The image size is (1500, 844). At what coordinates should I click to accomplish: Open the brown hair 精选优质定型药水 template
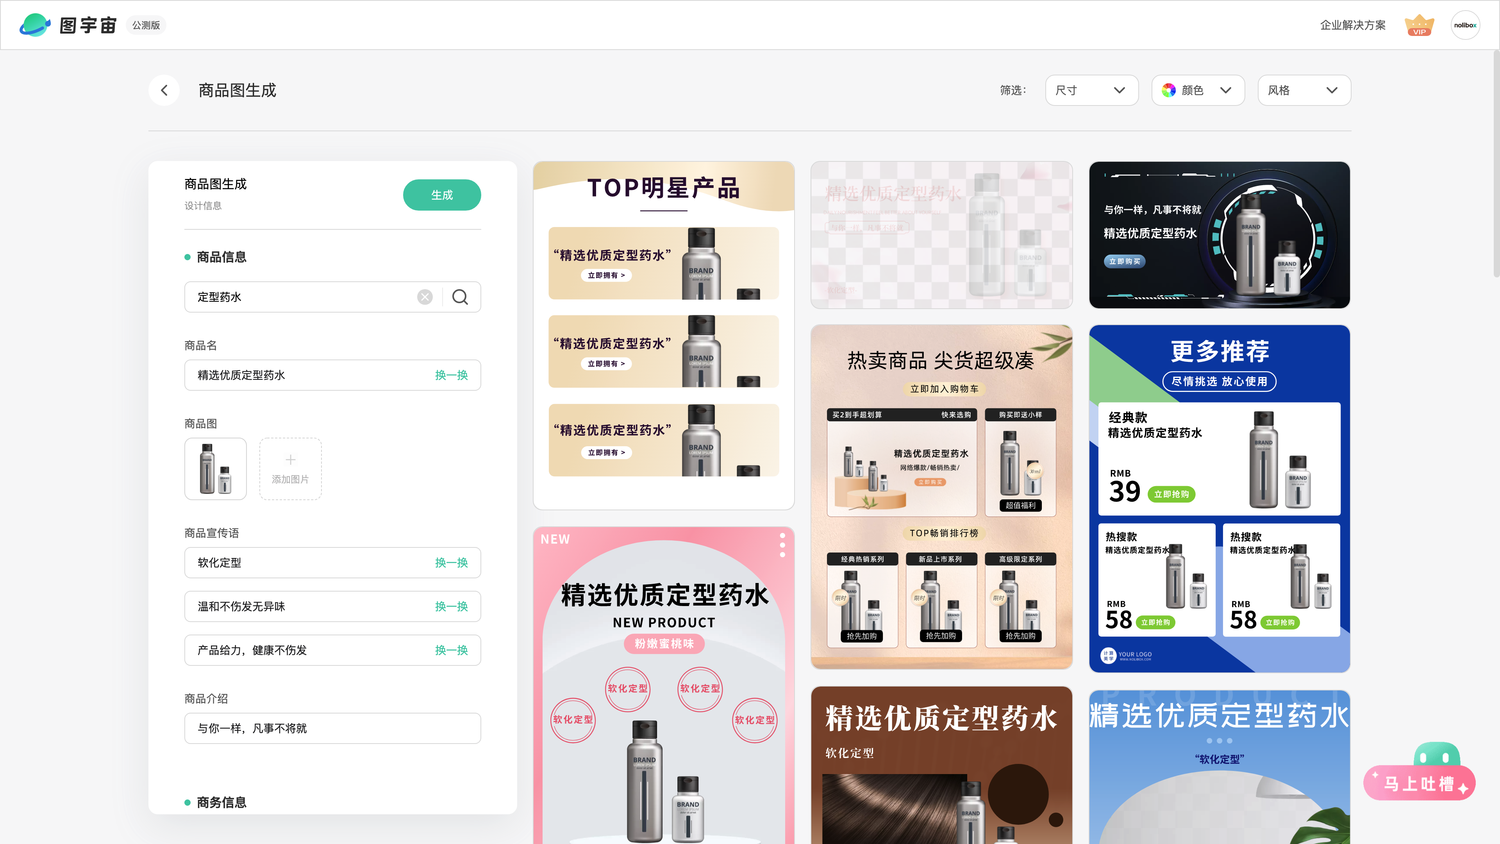(942, 765)
